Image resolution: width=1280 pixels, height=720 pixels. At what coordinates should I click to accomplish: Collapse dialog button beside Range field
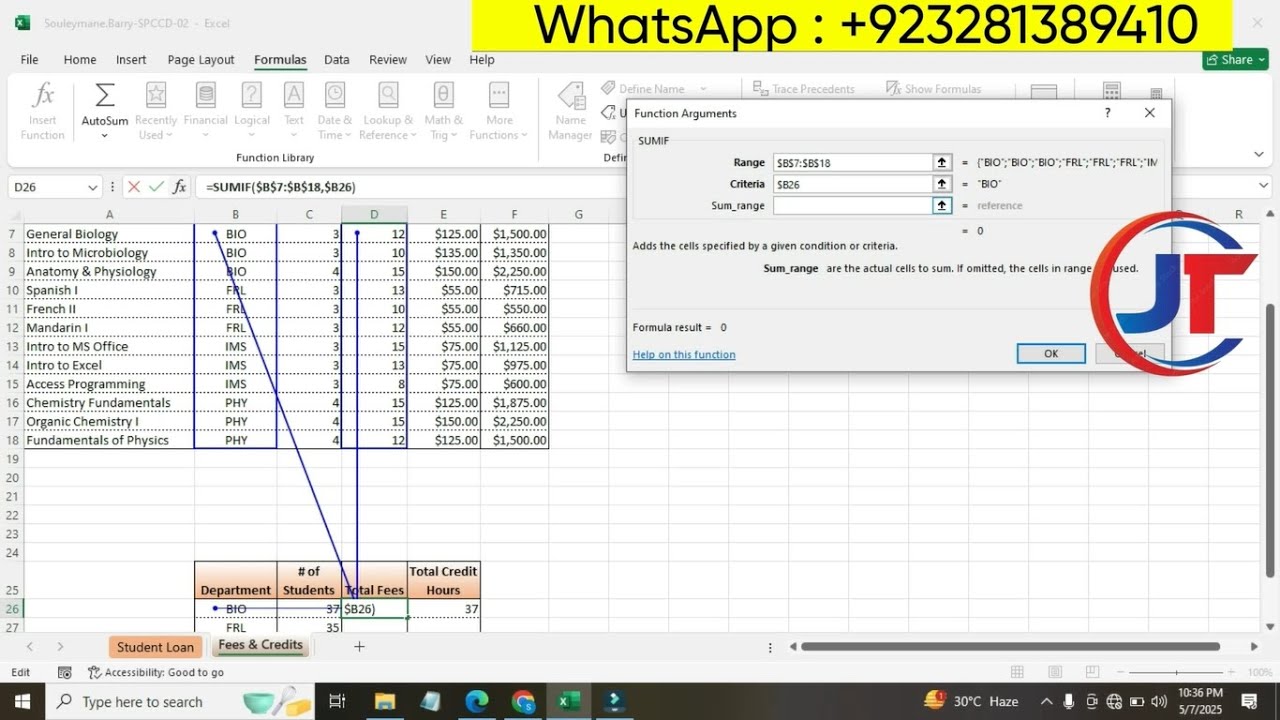click(941, 162)
